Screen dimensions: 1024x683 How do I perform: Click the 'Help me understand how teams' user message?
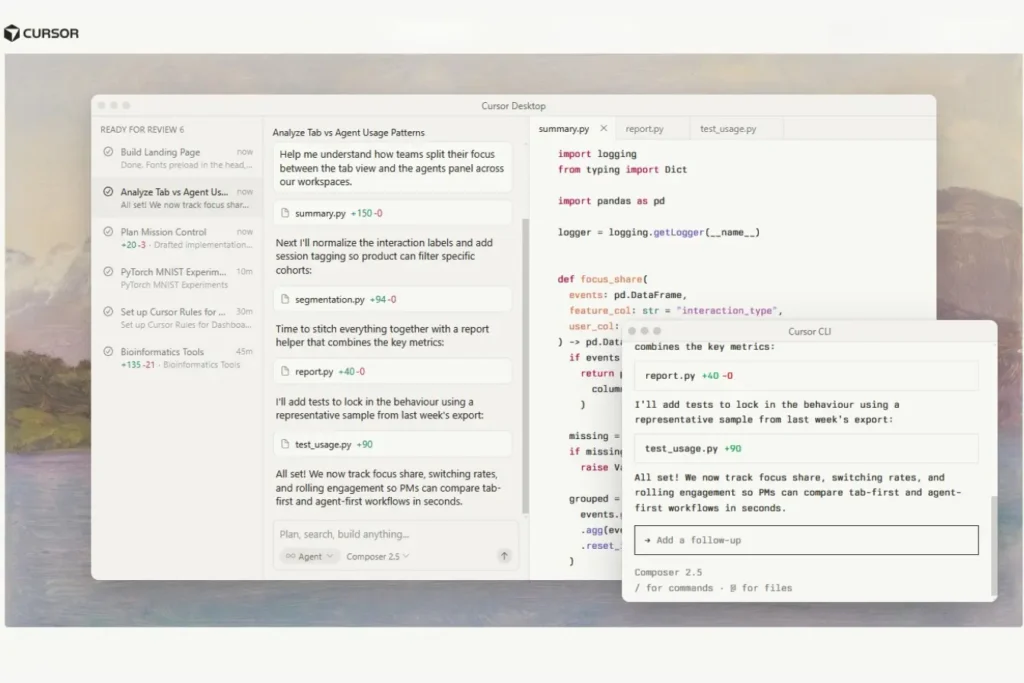pos(392,168)
